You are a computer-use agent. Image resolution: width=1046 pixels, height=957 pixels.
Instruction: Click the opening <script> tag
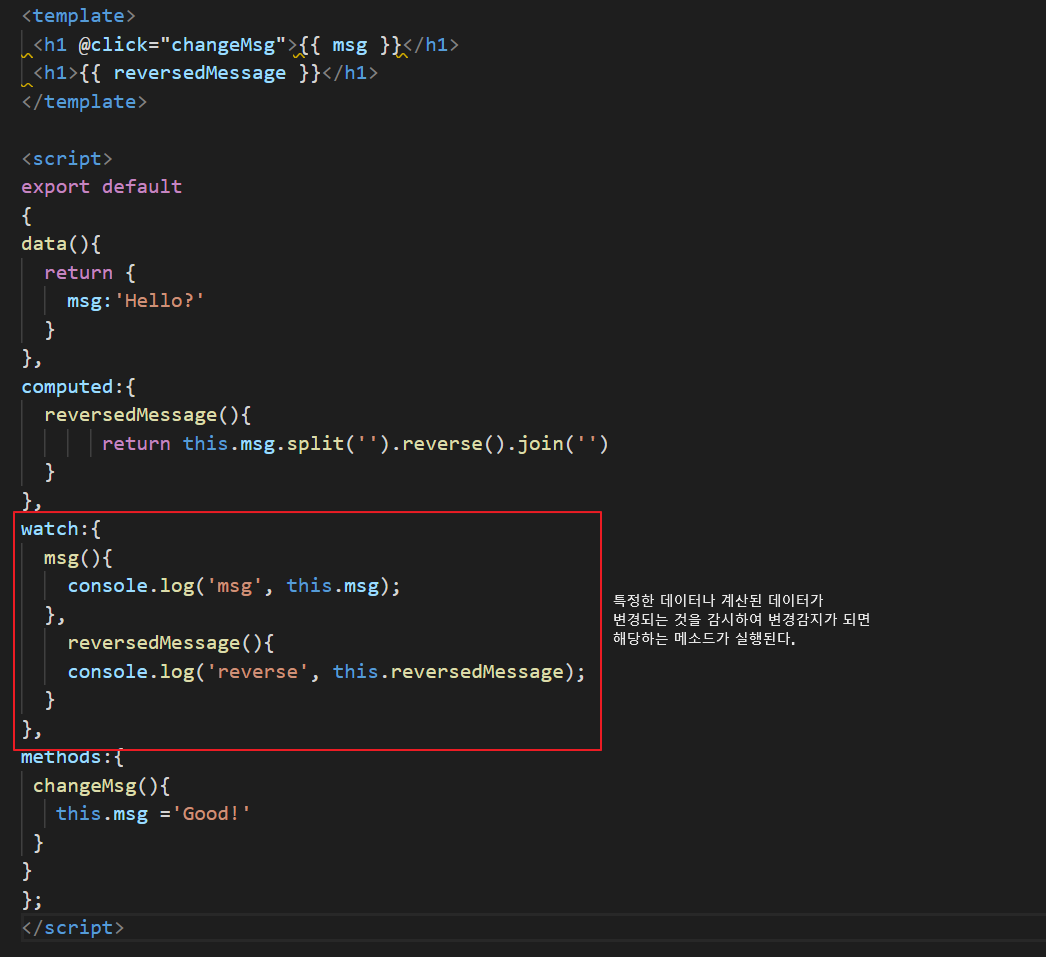click(x=67, y=159)
